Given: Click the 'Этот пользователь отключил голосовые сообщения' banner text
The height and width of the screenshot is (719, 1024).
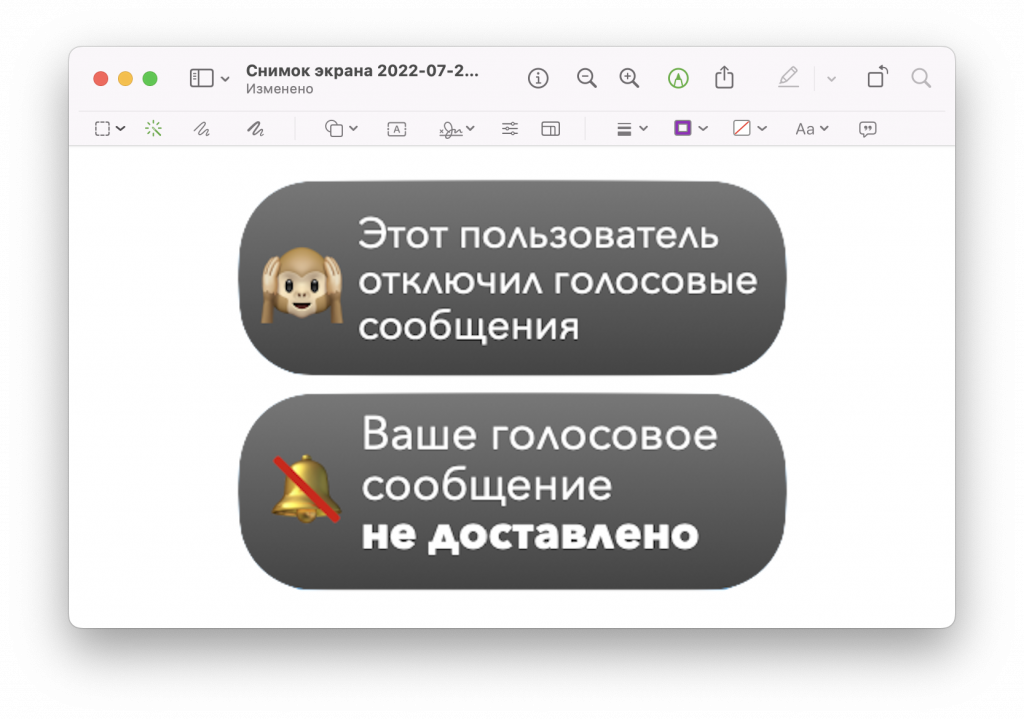Looking at the screenshot, I should point(557,280).
